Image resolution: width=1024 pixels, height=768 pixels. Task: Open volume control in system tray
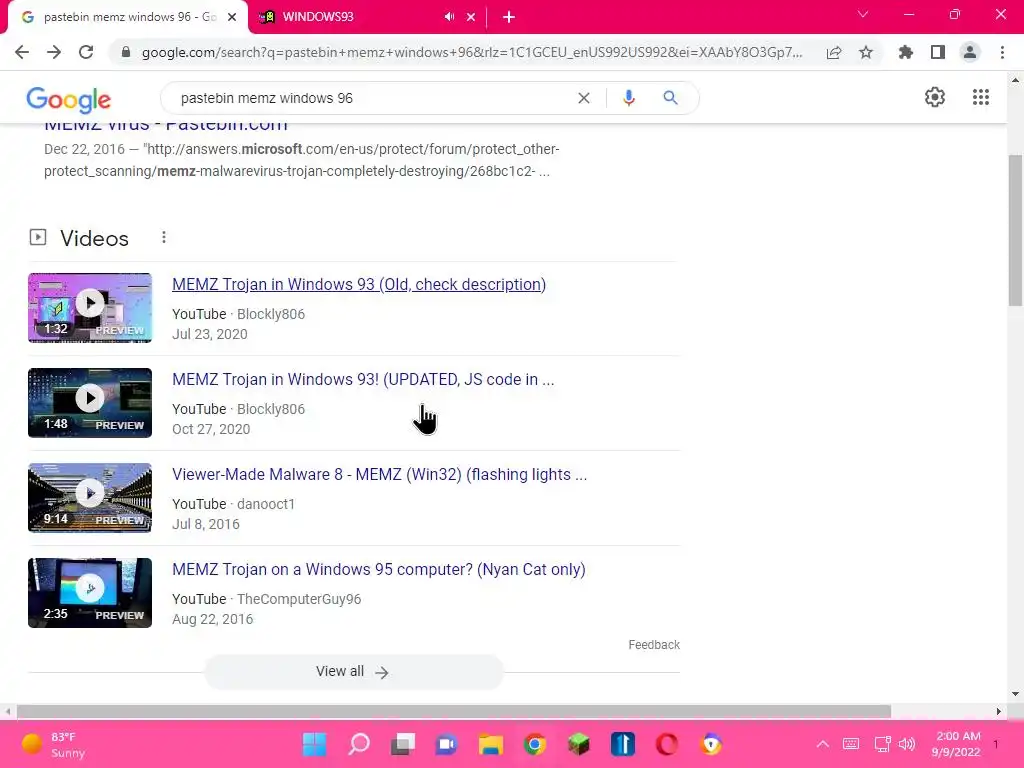tap(907, 744)
